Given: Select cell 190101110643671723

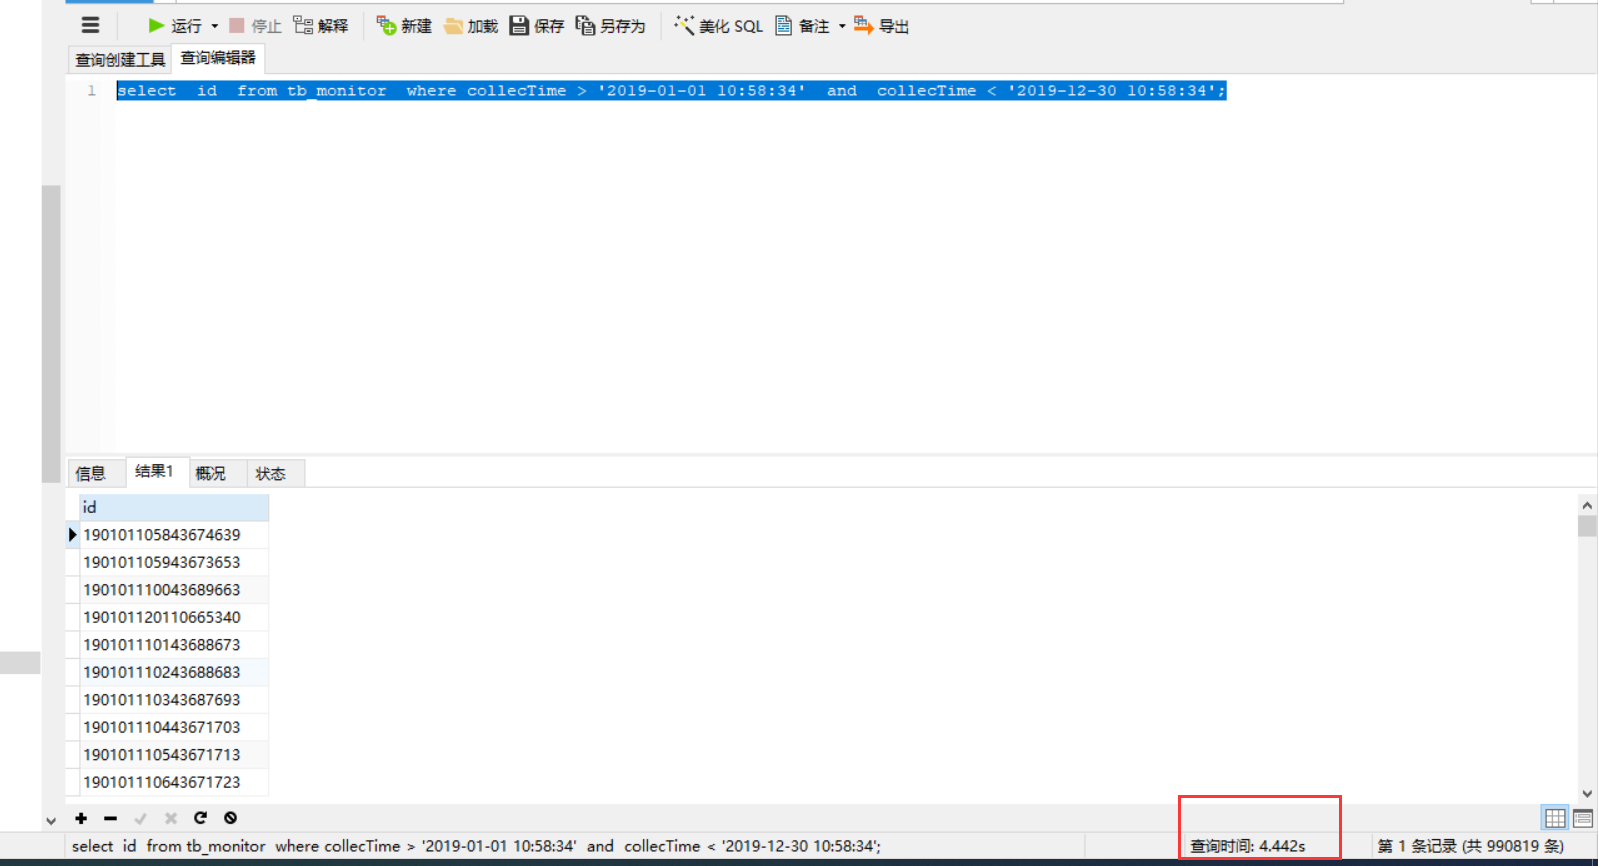Looking at the screenshot, I should pyautogui.click(x=174, y=782).
